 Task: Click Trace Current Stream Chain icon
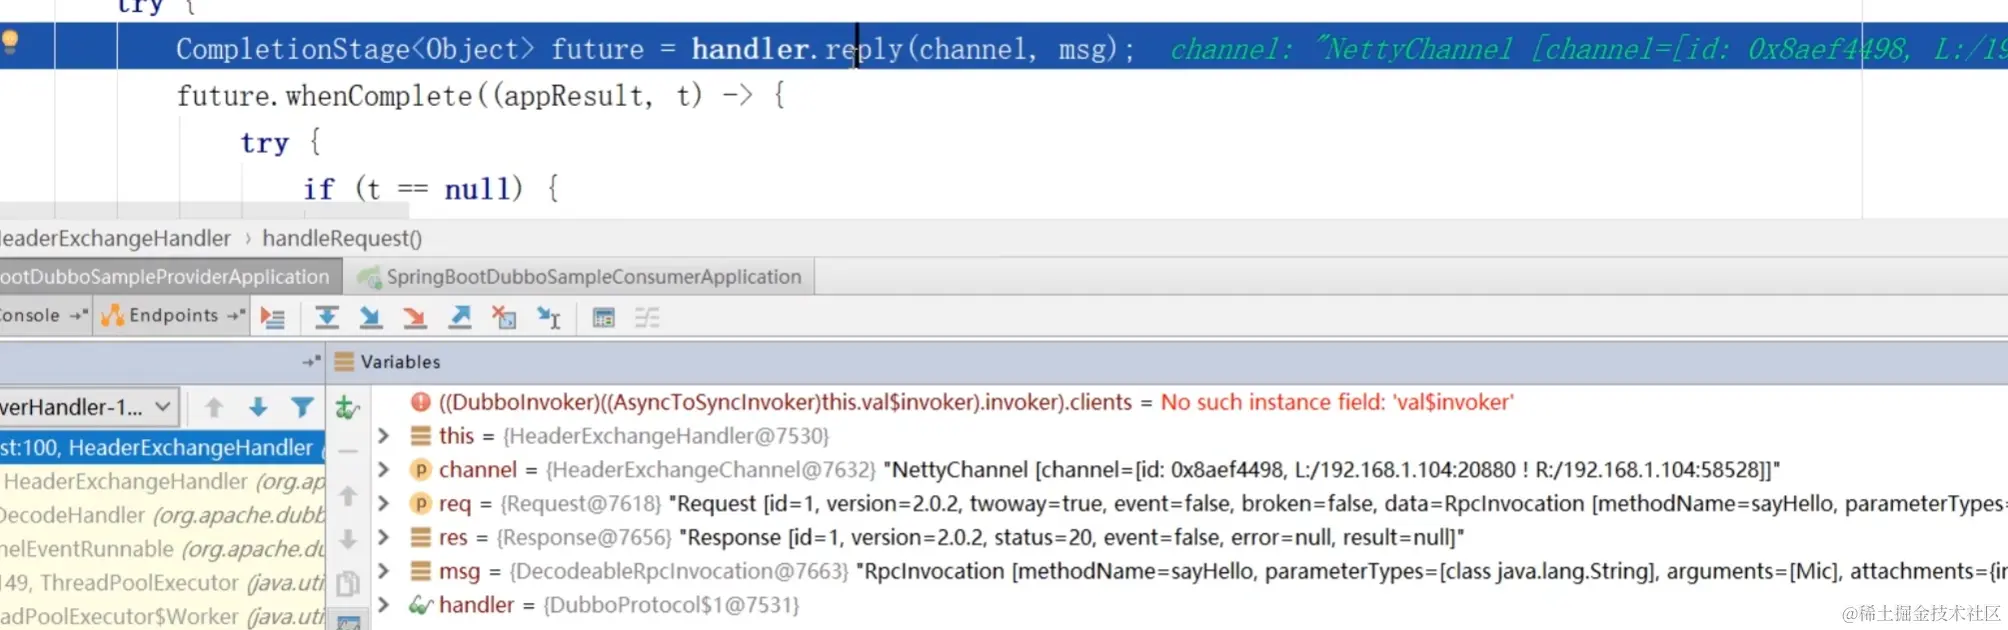point(647,318)
